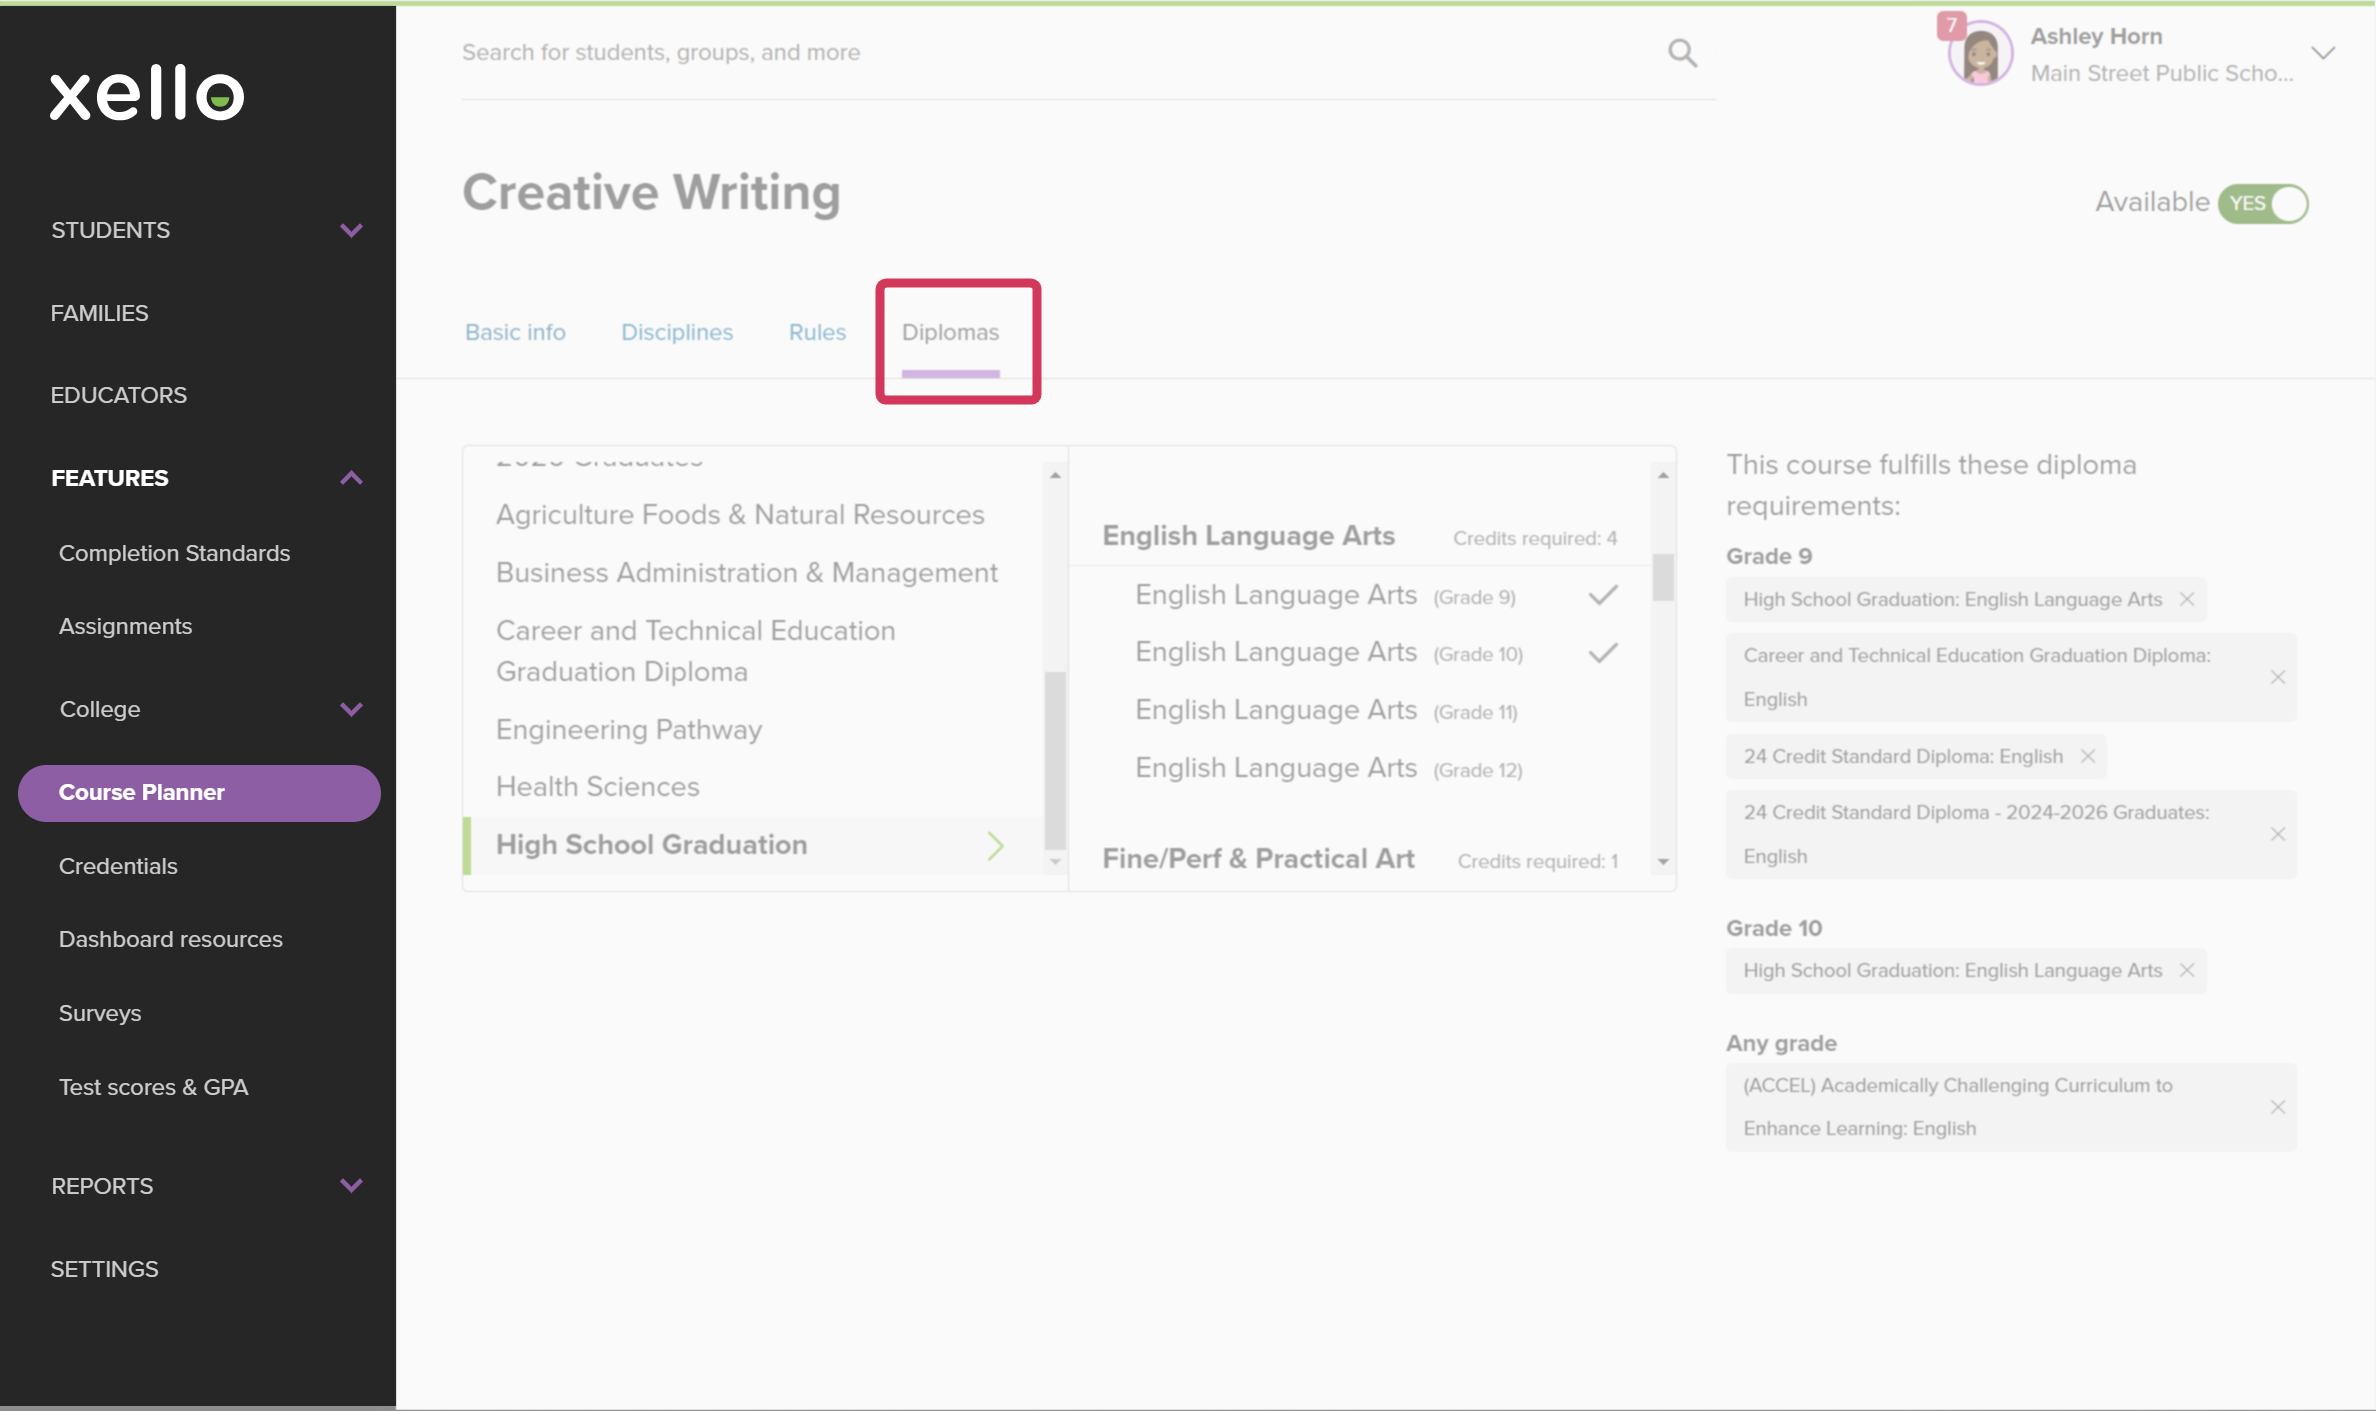Open the EDUCATORS sidebar item

[x=118, y=395]
